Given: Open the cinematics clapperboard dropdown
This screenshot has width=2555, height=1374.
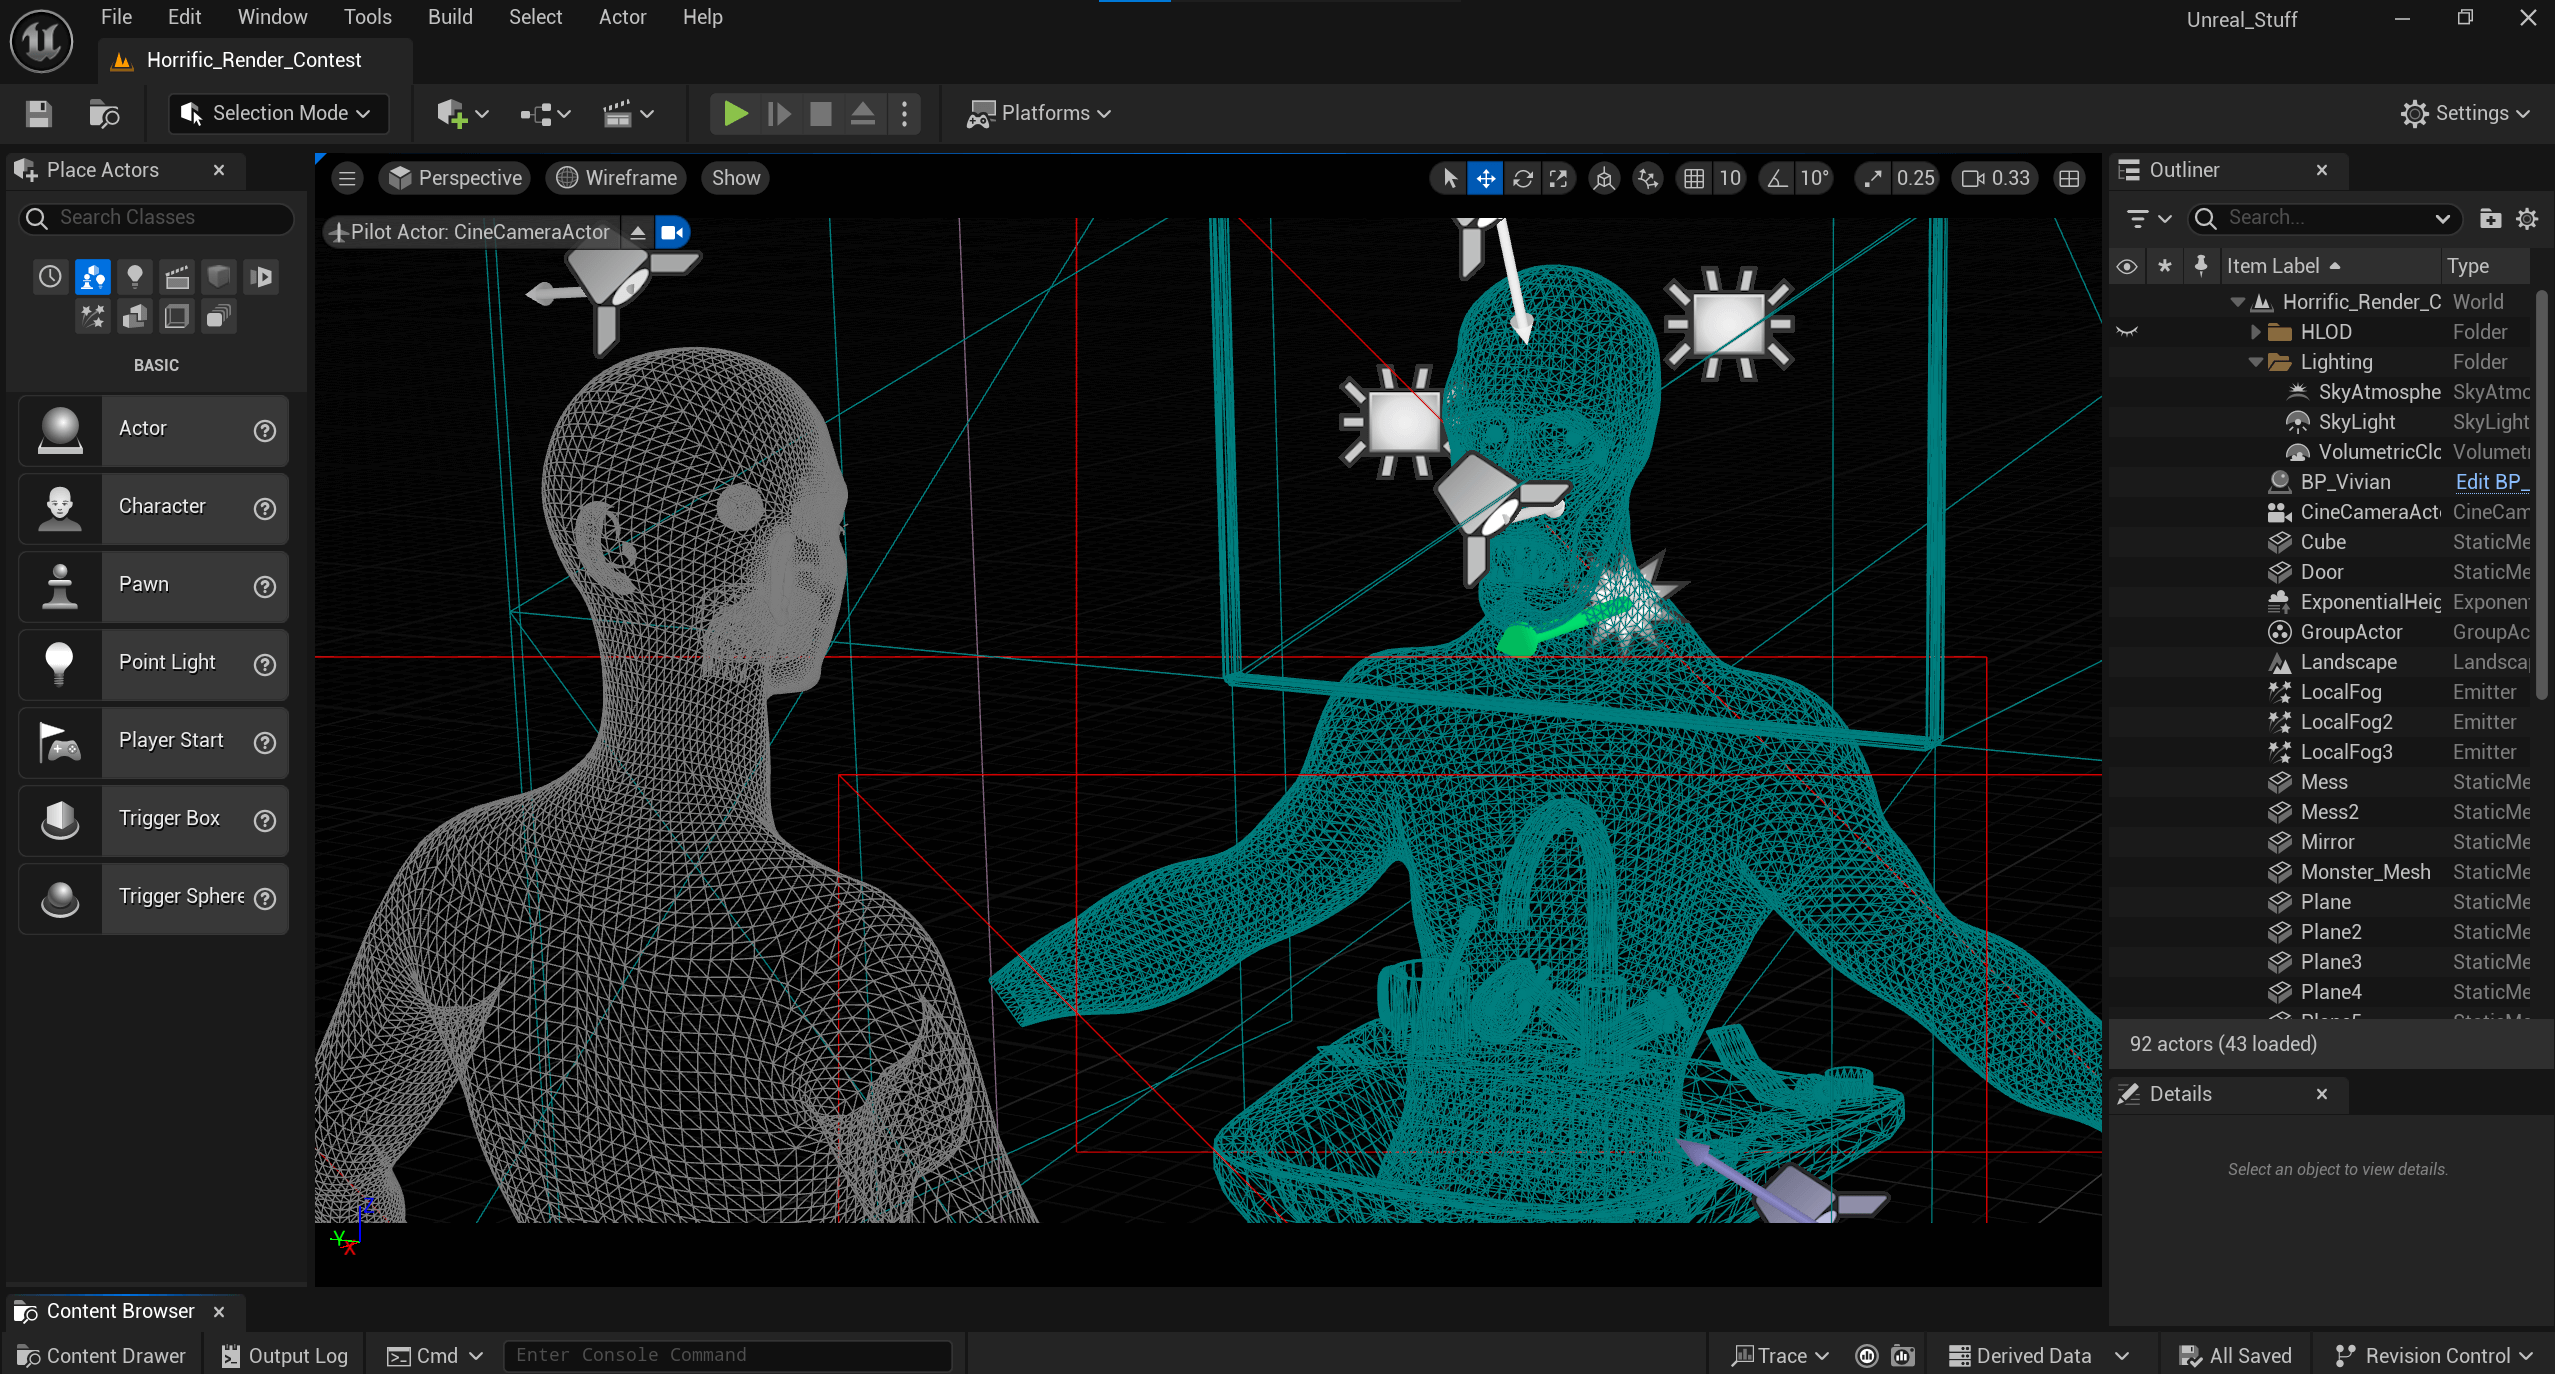Looking at the screenshot, I should coord(628,113).
